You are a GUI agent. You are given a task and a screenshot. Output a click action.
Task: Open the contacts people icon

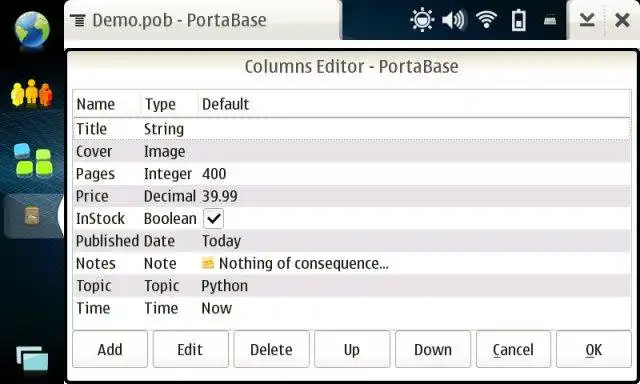pyautogui.click(x=31, y=93)
